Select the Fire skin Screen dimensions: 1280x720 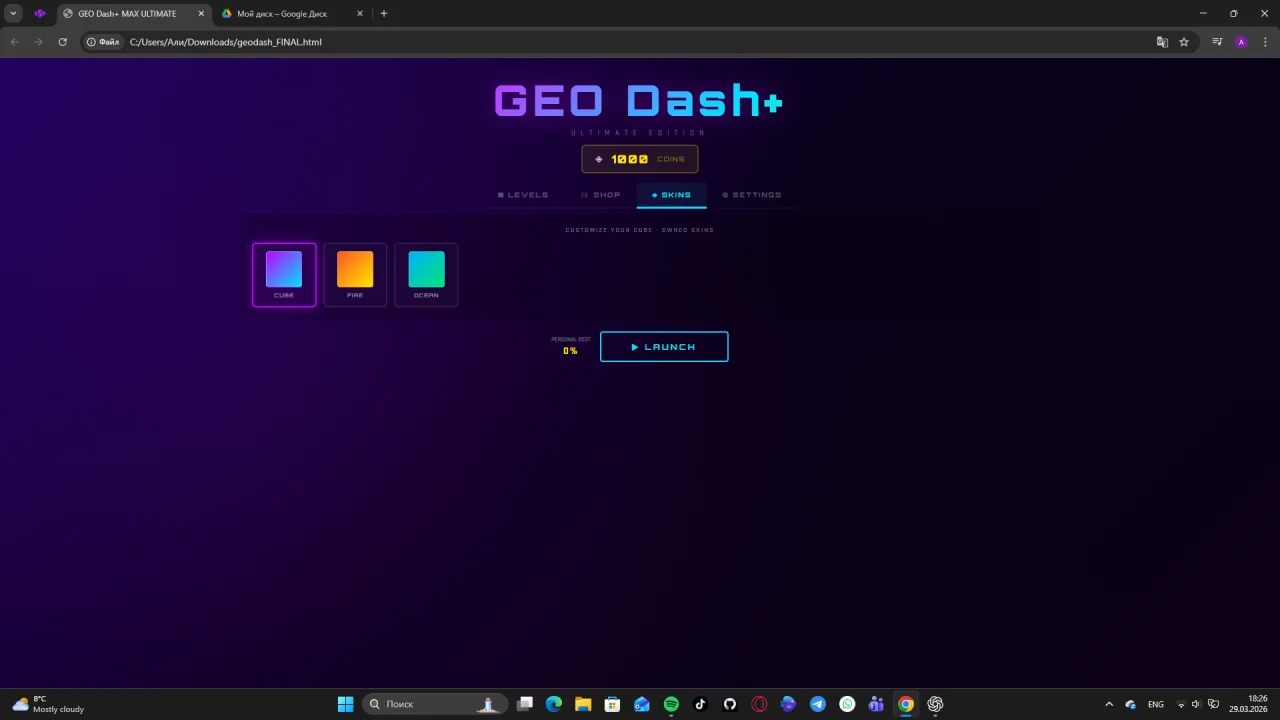355,275
